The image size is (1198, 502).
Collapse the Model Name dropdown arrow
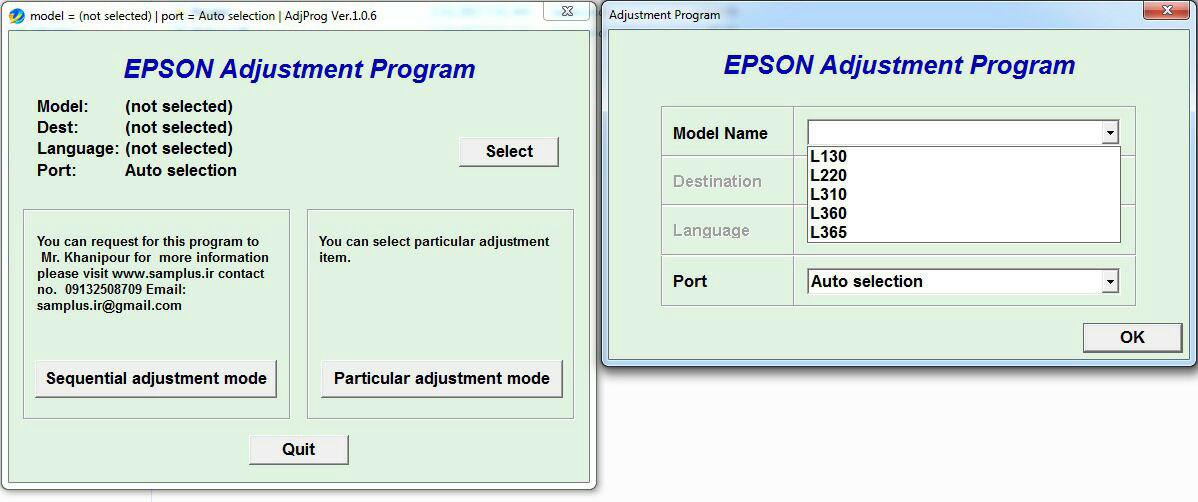1109,133
